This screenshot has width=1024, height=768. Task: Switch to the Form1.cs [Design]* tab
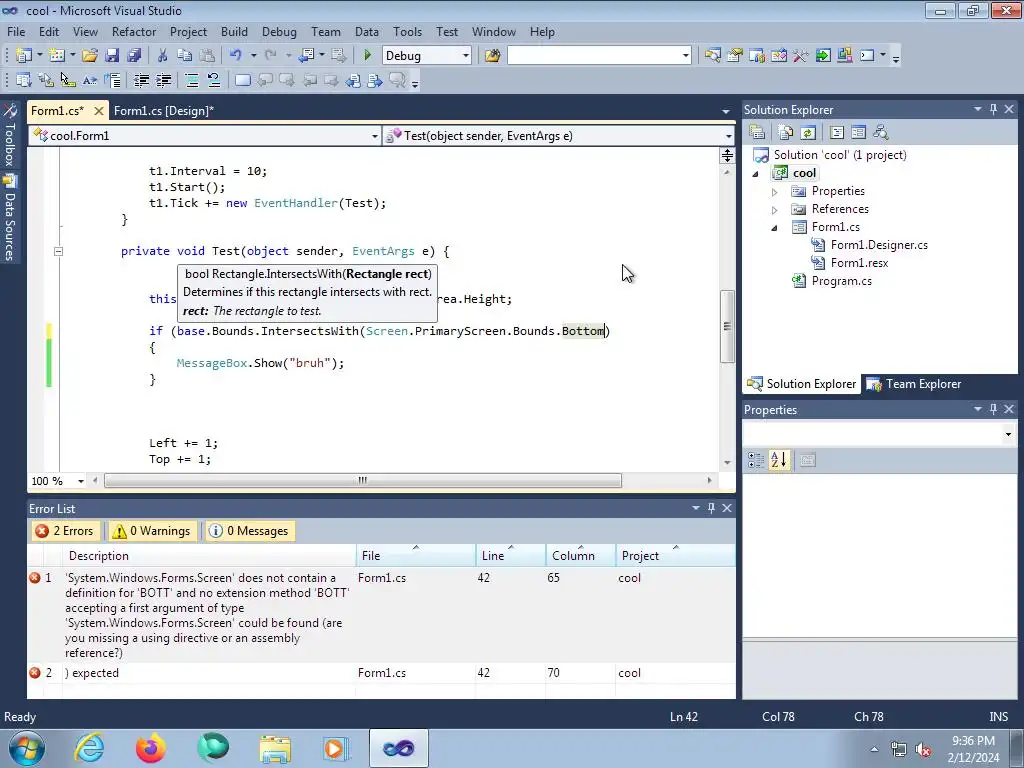164,110
